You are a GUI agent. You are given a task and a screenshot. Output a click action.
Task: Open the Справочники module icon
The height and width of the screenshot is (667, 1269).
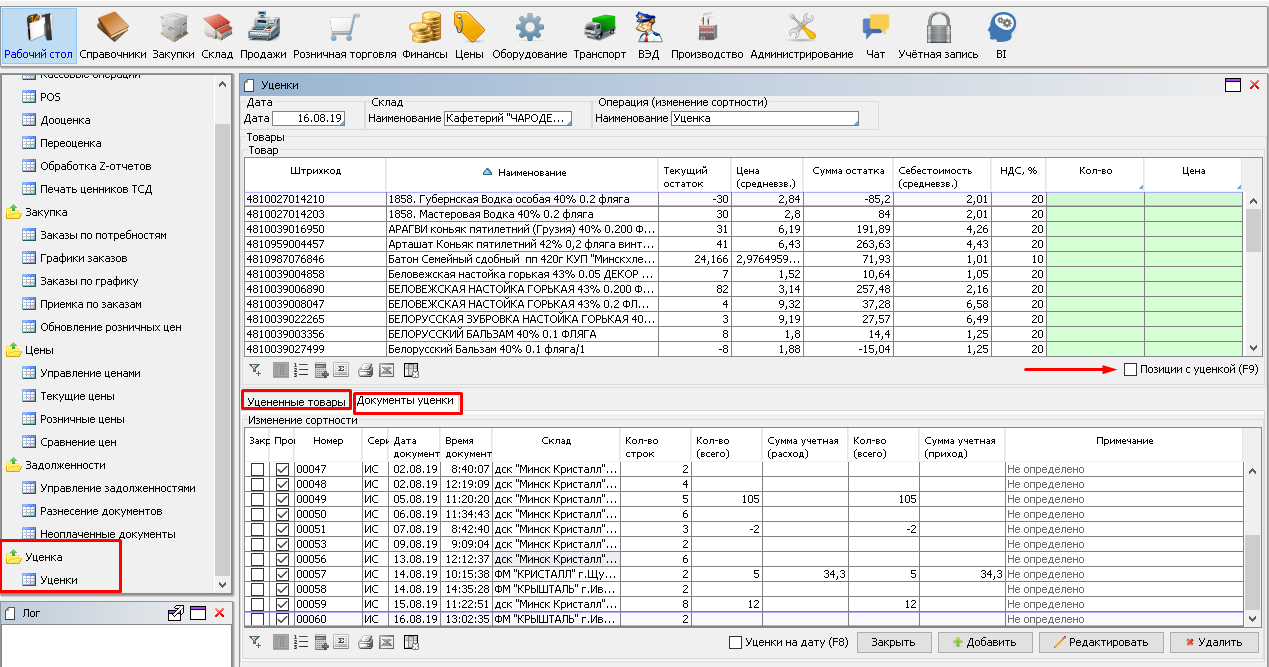pyautogui.click(x=112, y=27)
